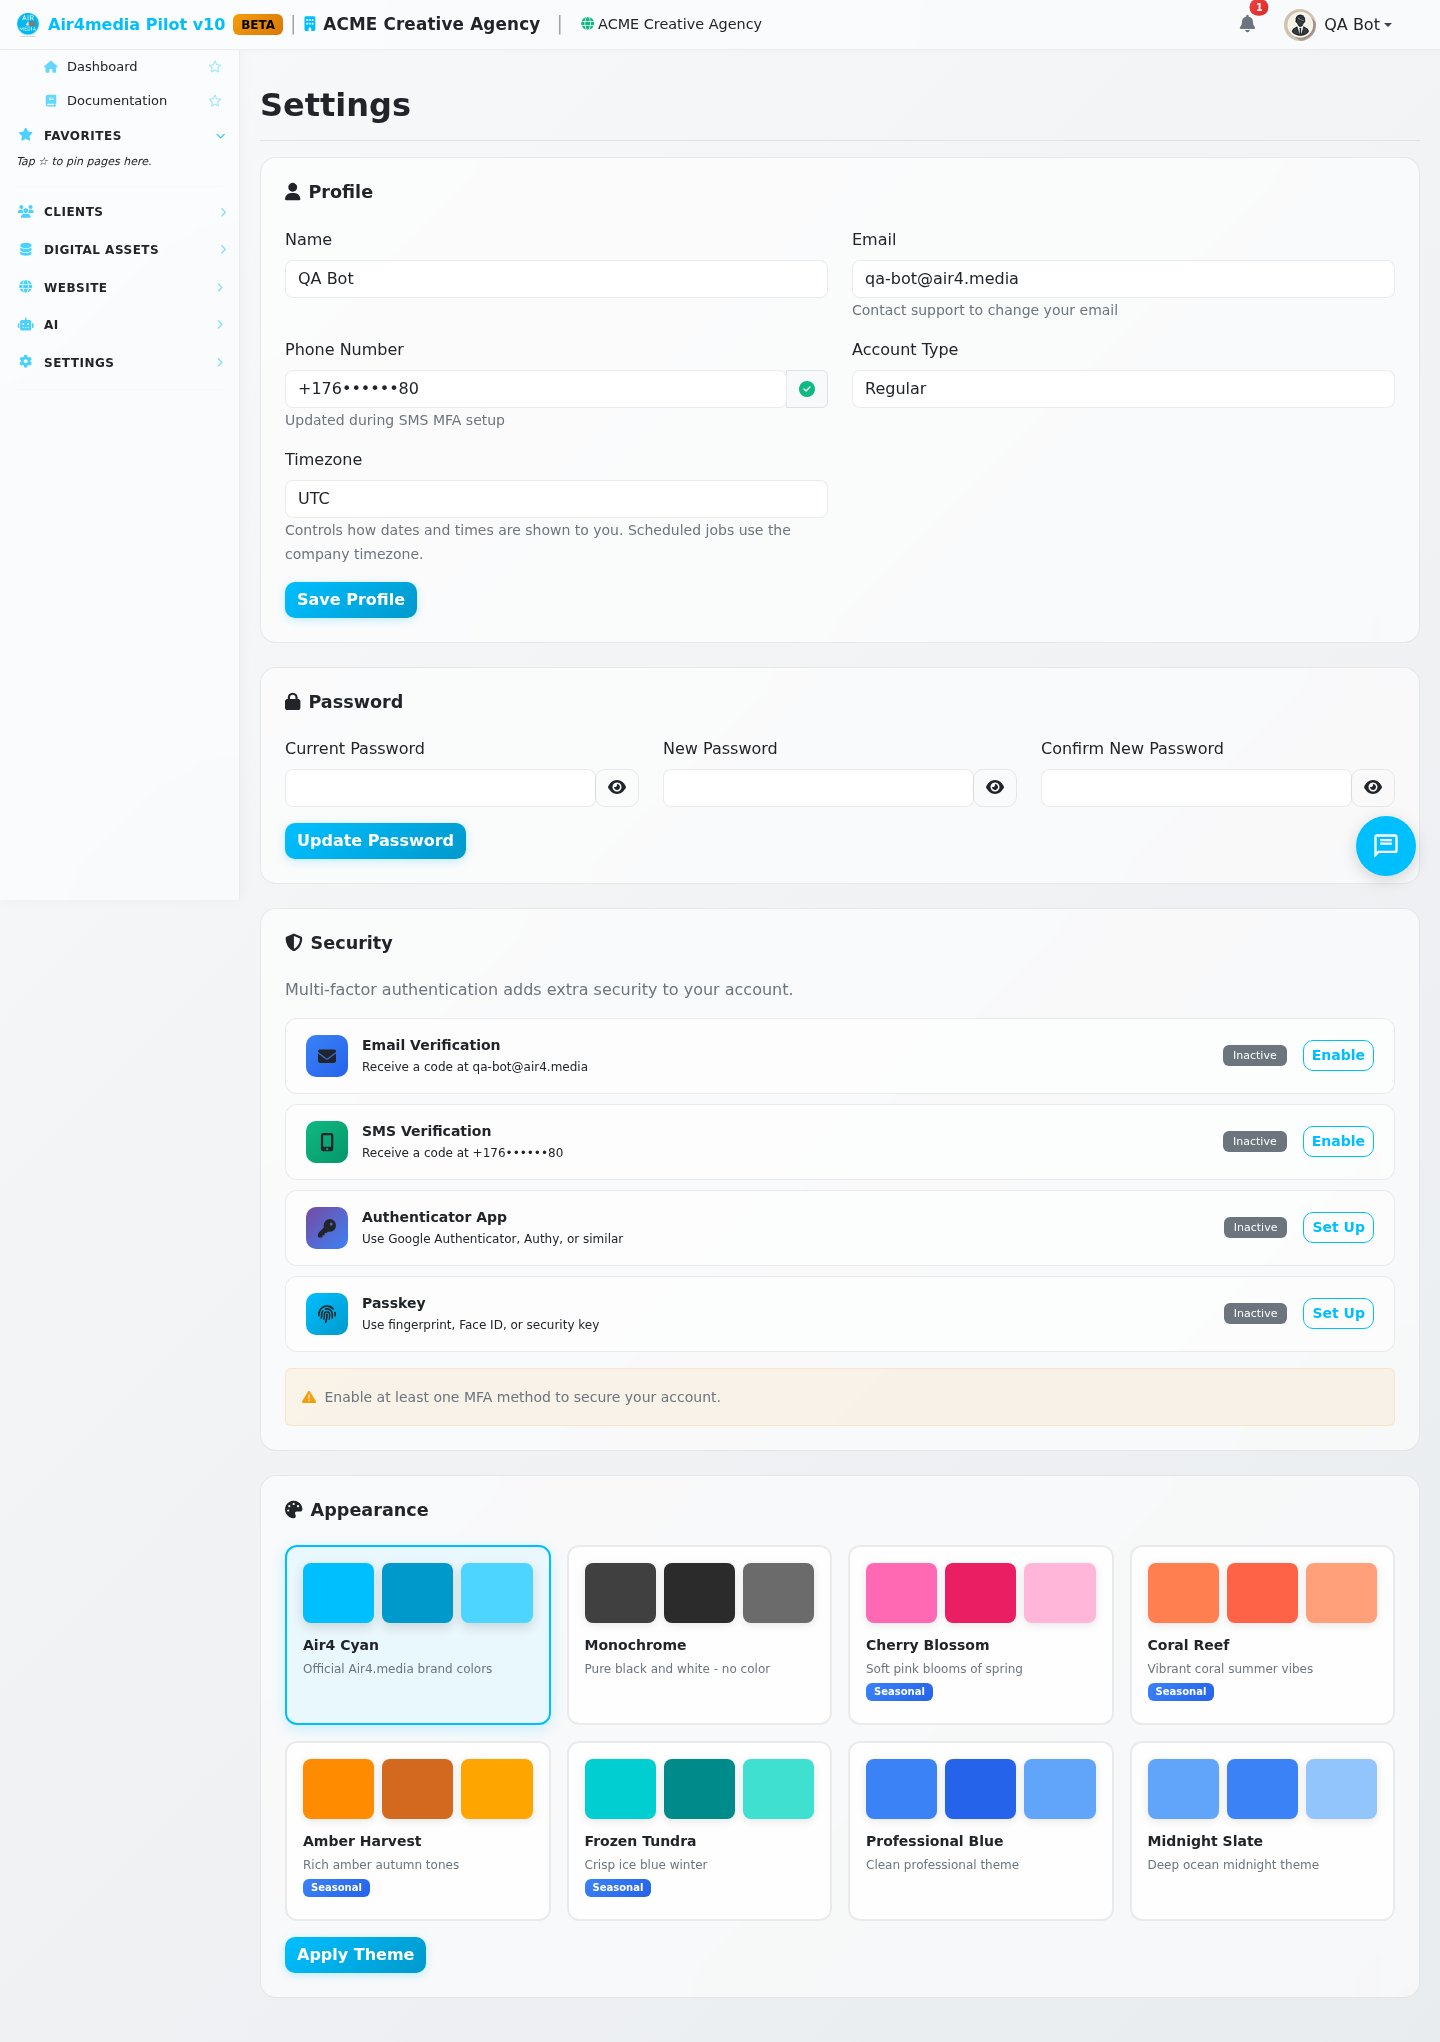Set up a Passkey
This screenshot has height=2042, width=1440.
pos(1338,1314)
